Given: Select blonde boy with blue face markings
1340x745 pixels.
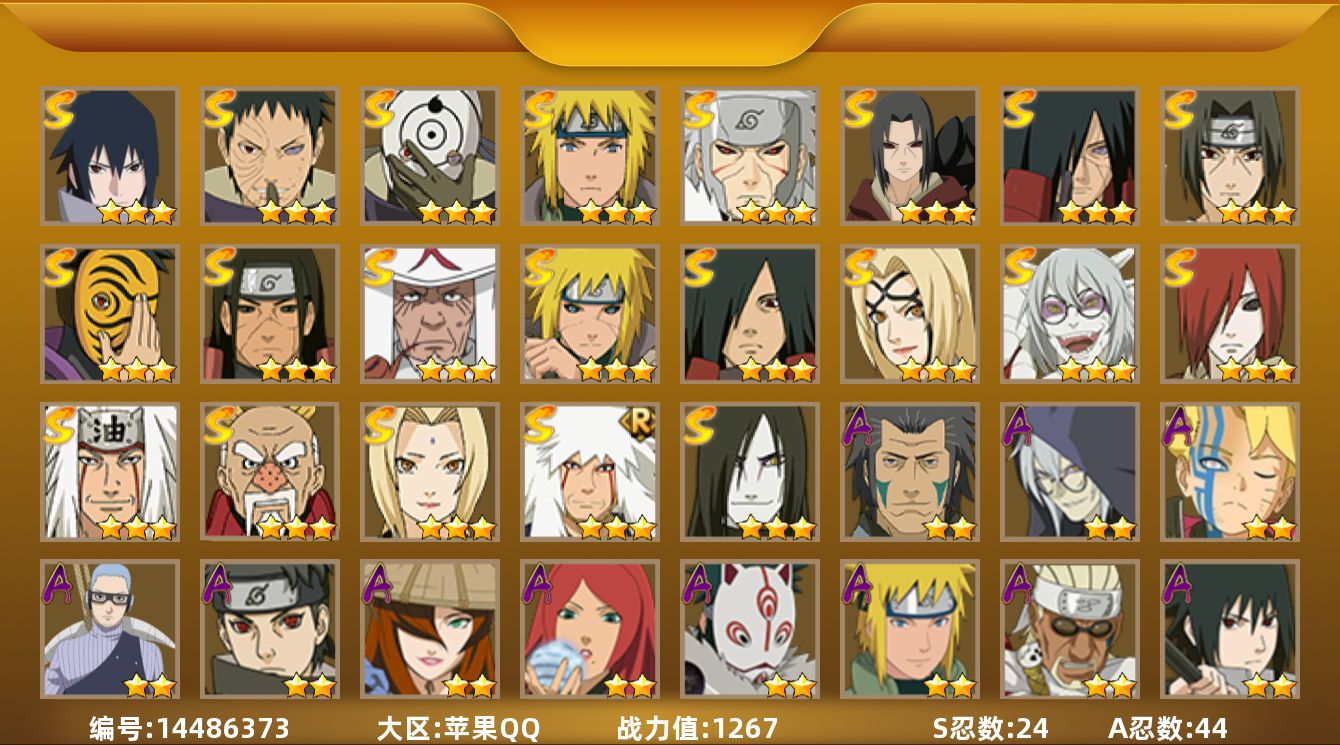Looking at the screenshot, I should 1229,471.
